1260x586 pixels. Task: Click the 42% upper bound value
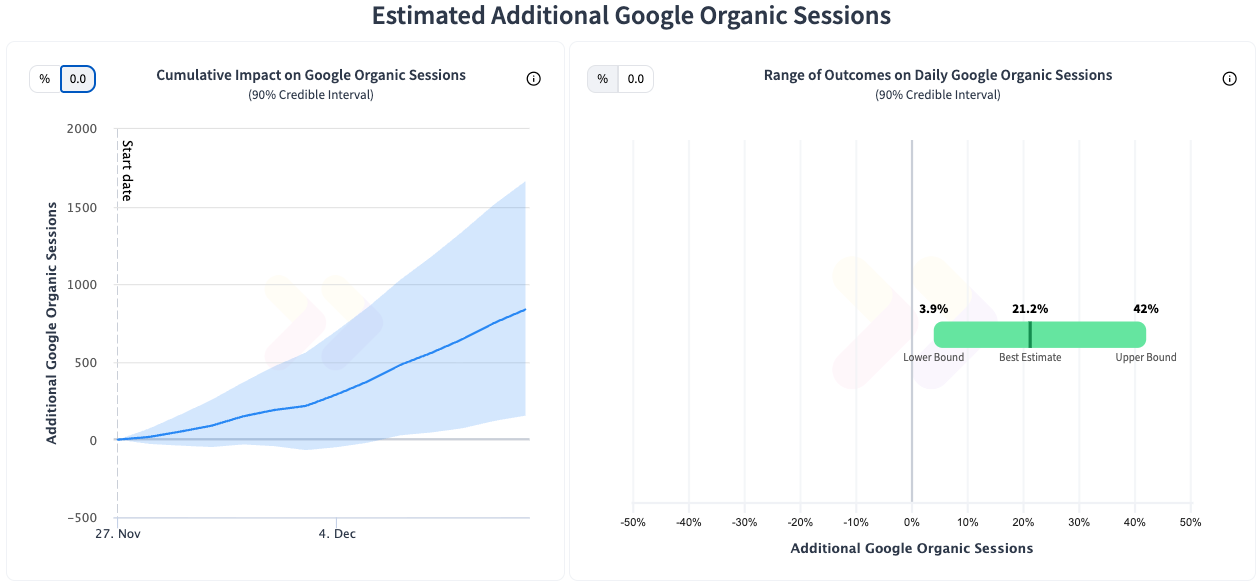pyautogui.click(x=1145, y=309)
